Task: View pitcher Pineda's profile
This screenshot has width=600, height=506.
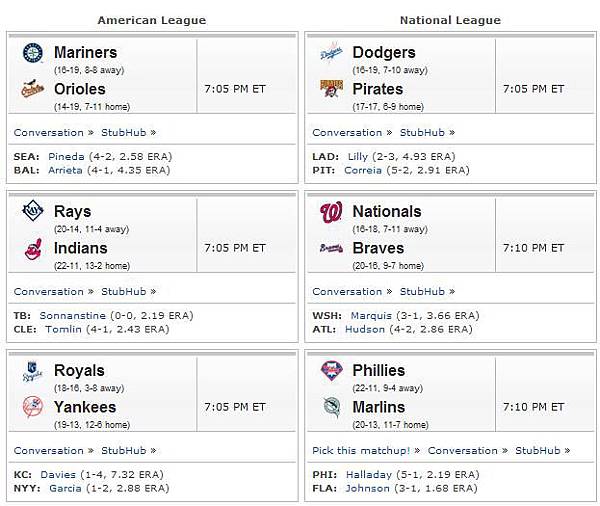Action: coord(66,157)
